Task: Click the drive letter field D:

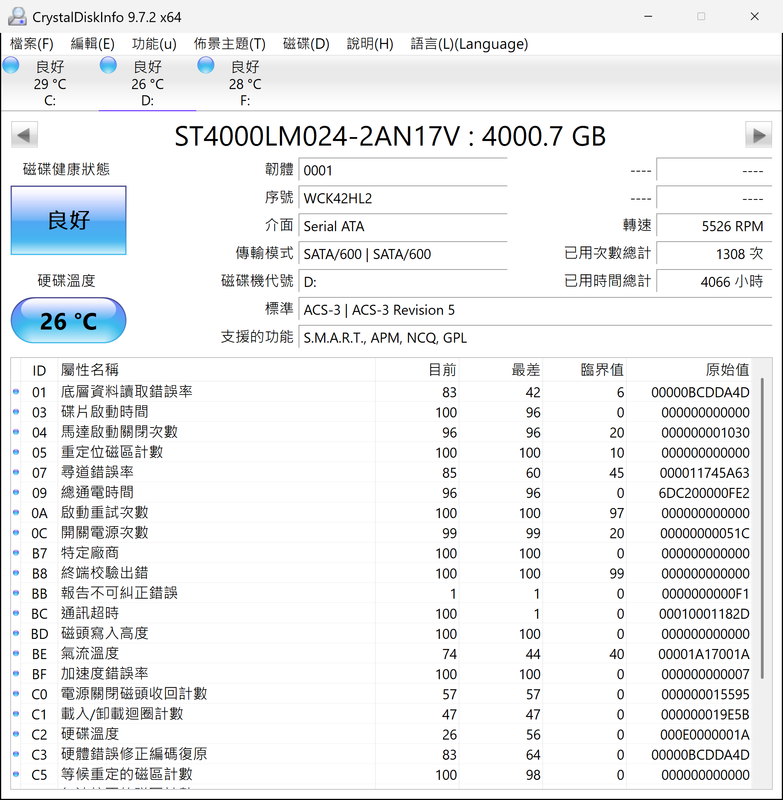Action: pos(403,282)
